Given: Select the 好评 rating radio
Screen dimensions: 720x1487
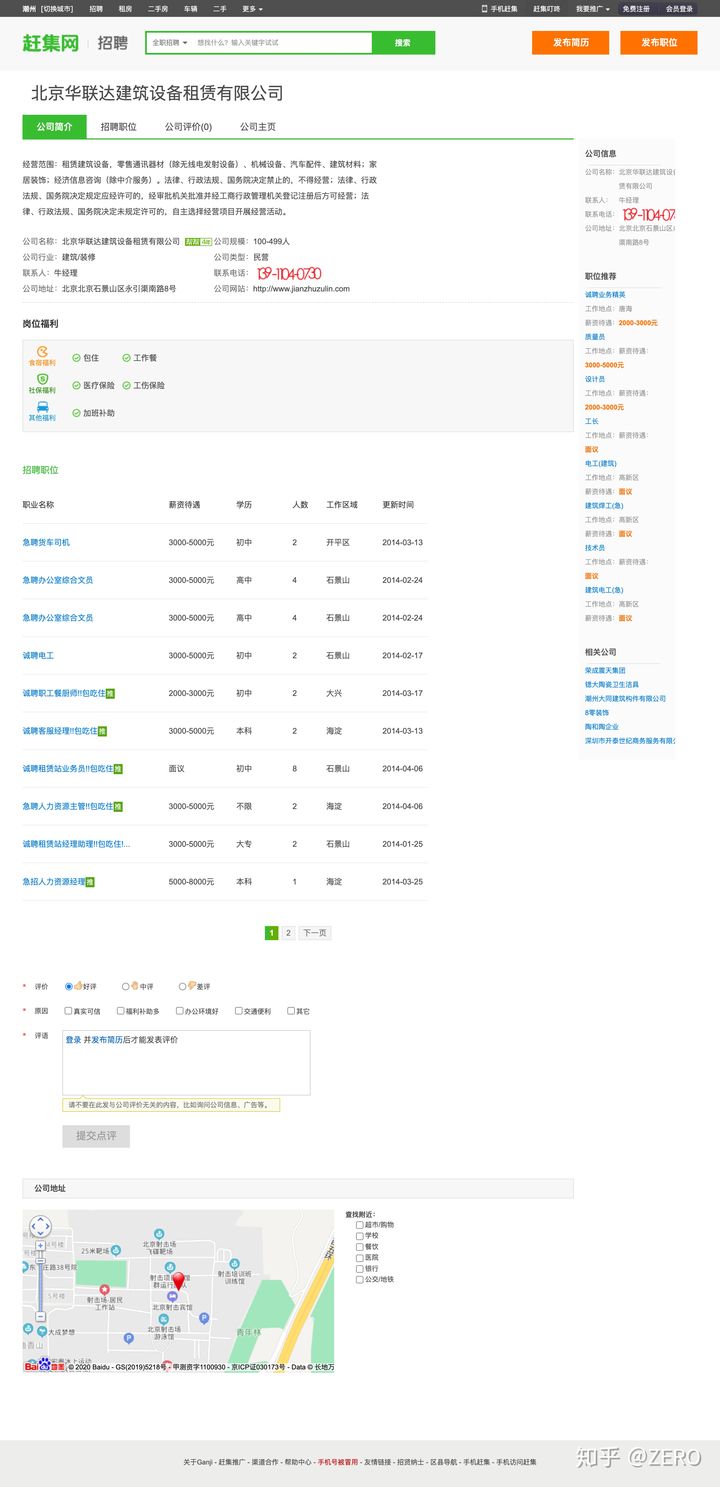Looking at the screenshot, I should pyautogui.click(x=69, y=986).
